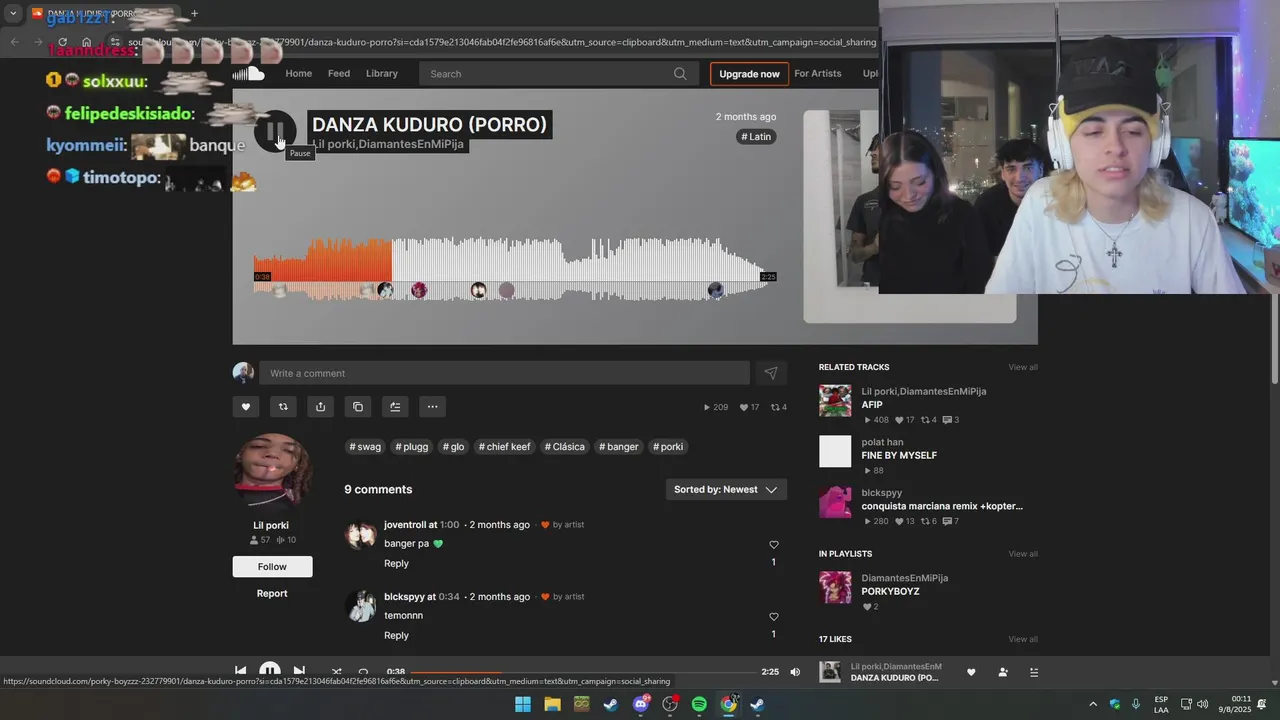Click View all next to 17 Likes
The width and height of the screenshot is (1280, 720).
pyautogui.click(x=1023, y=639)
